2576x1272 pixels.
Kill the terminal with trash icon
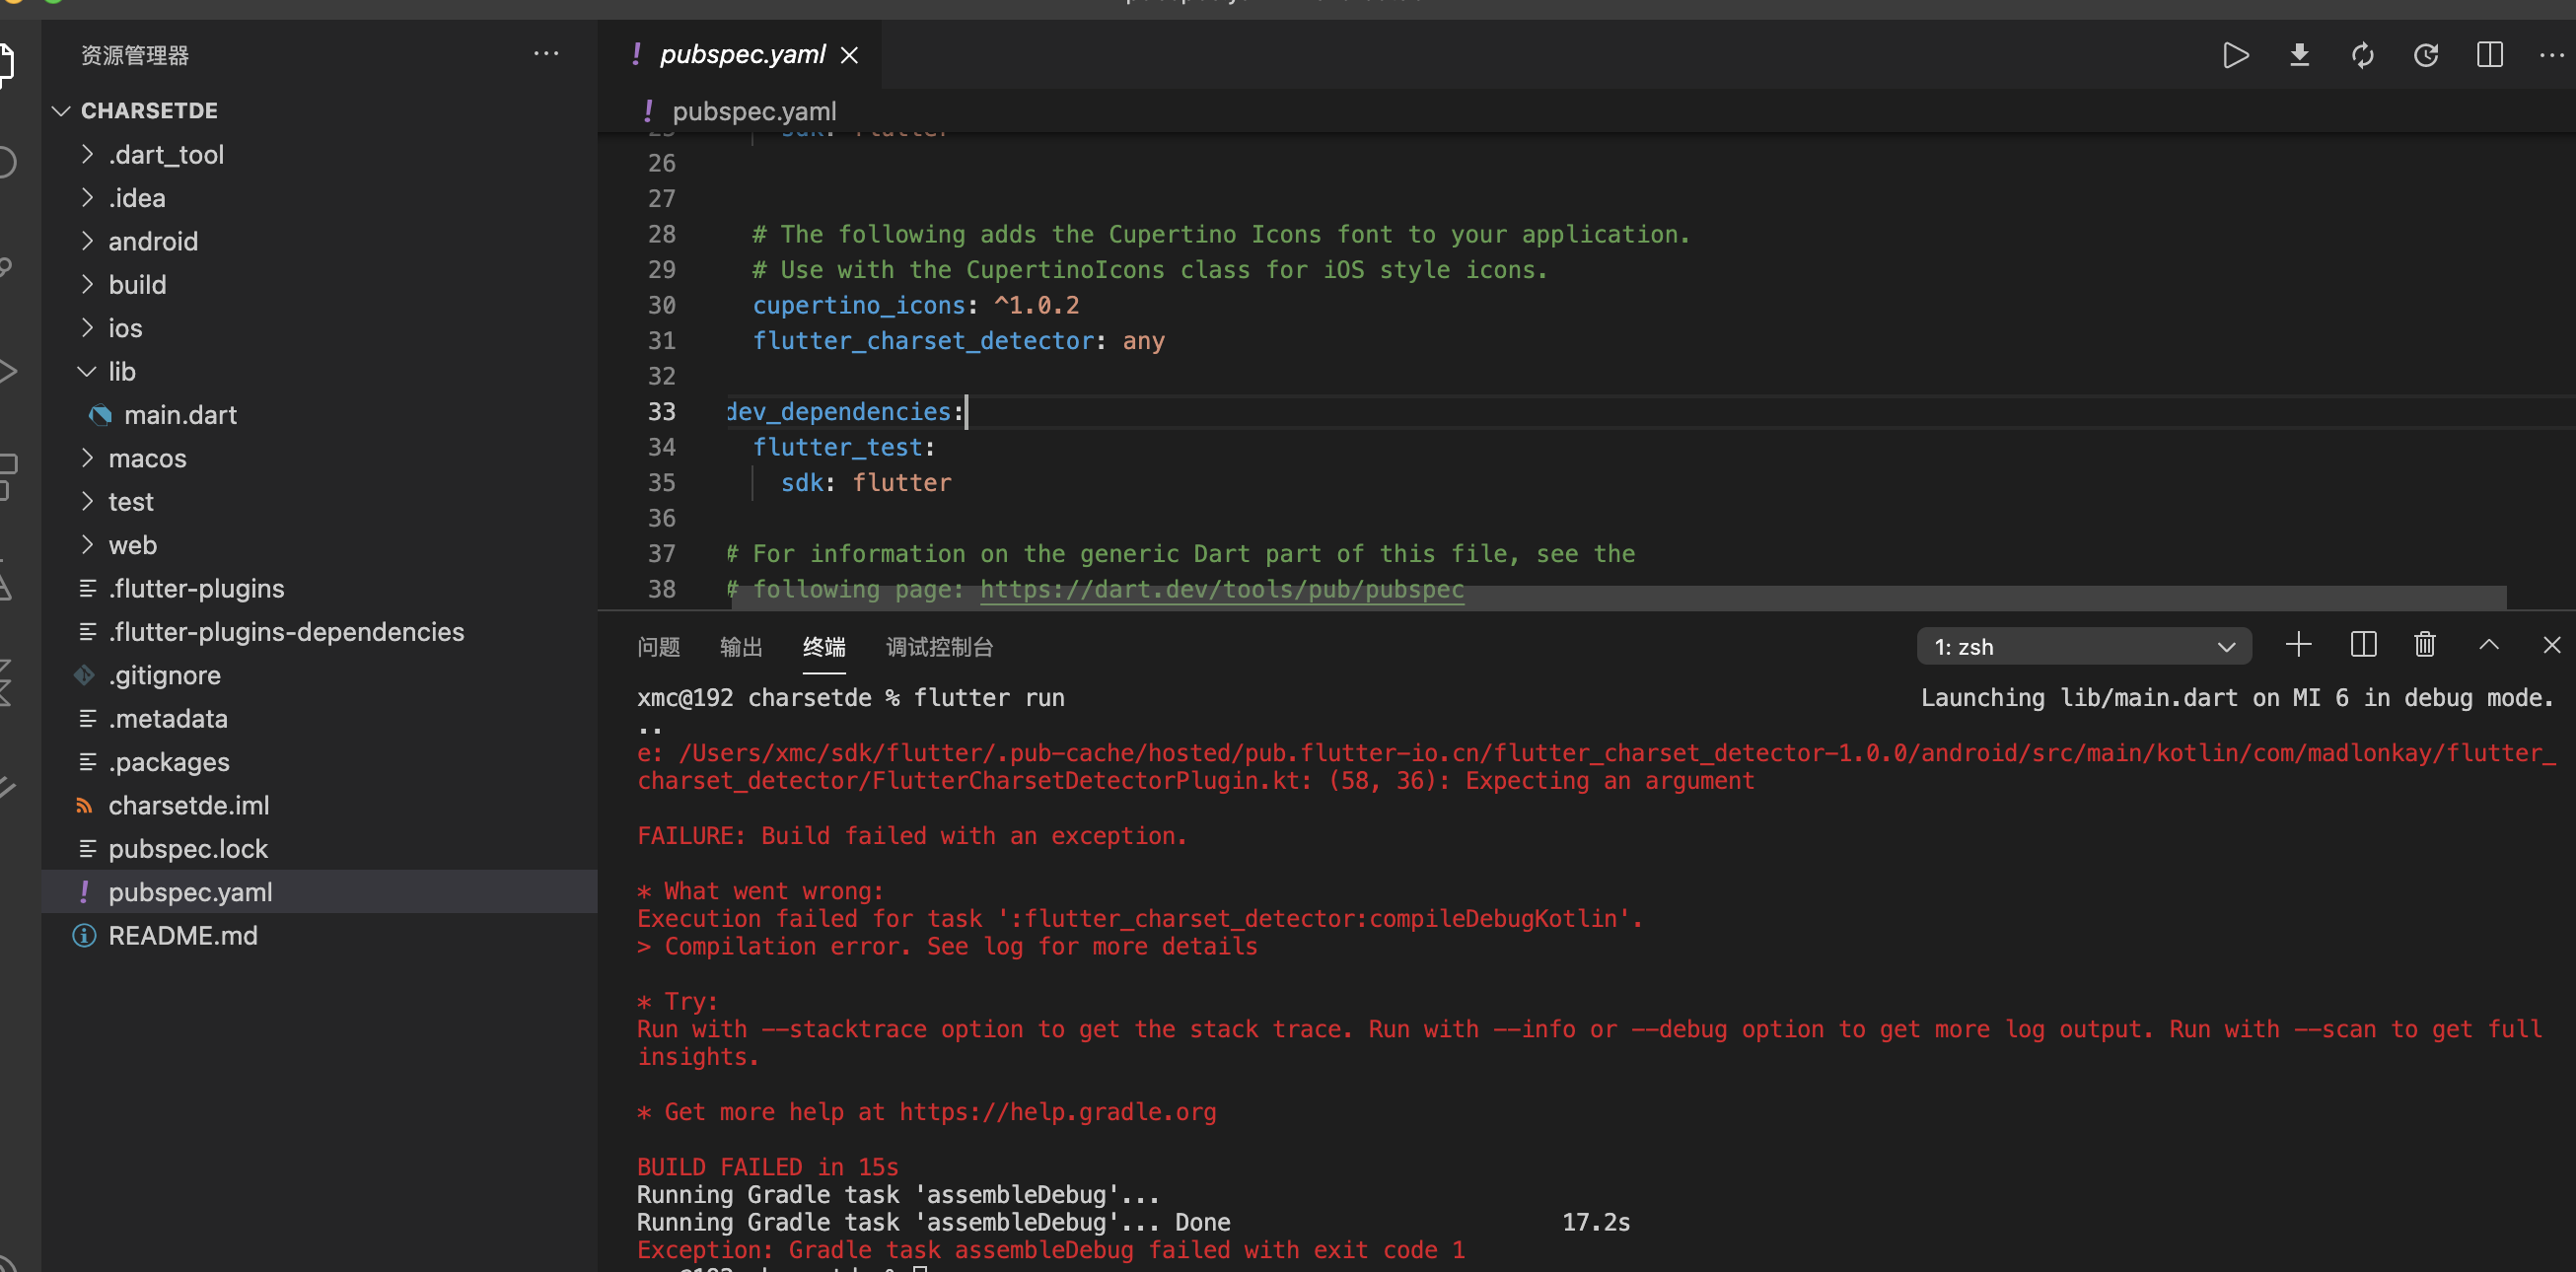[x=2424, y=645]
